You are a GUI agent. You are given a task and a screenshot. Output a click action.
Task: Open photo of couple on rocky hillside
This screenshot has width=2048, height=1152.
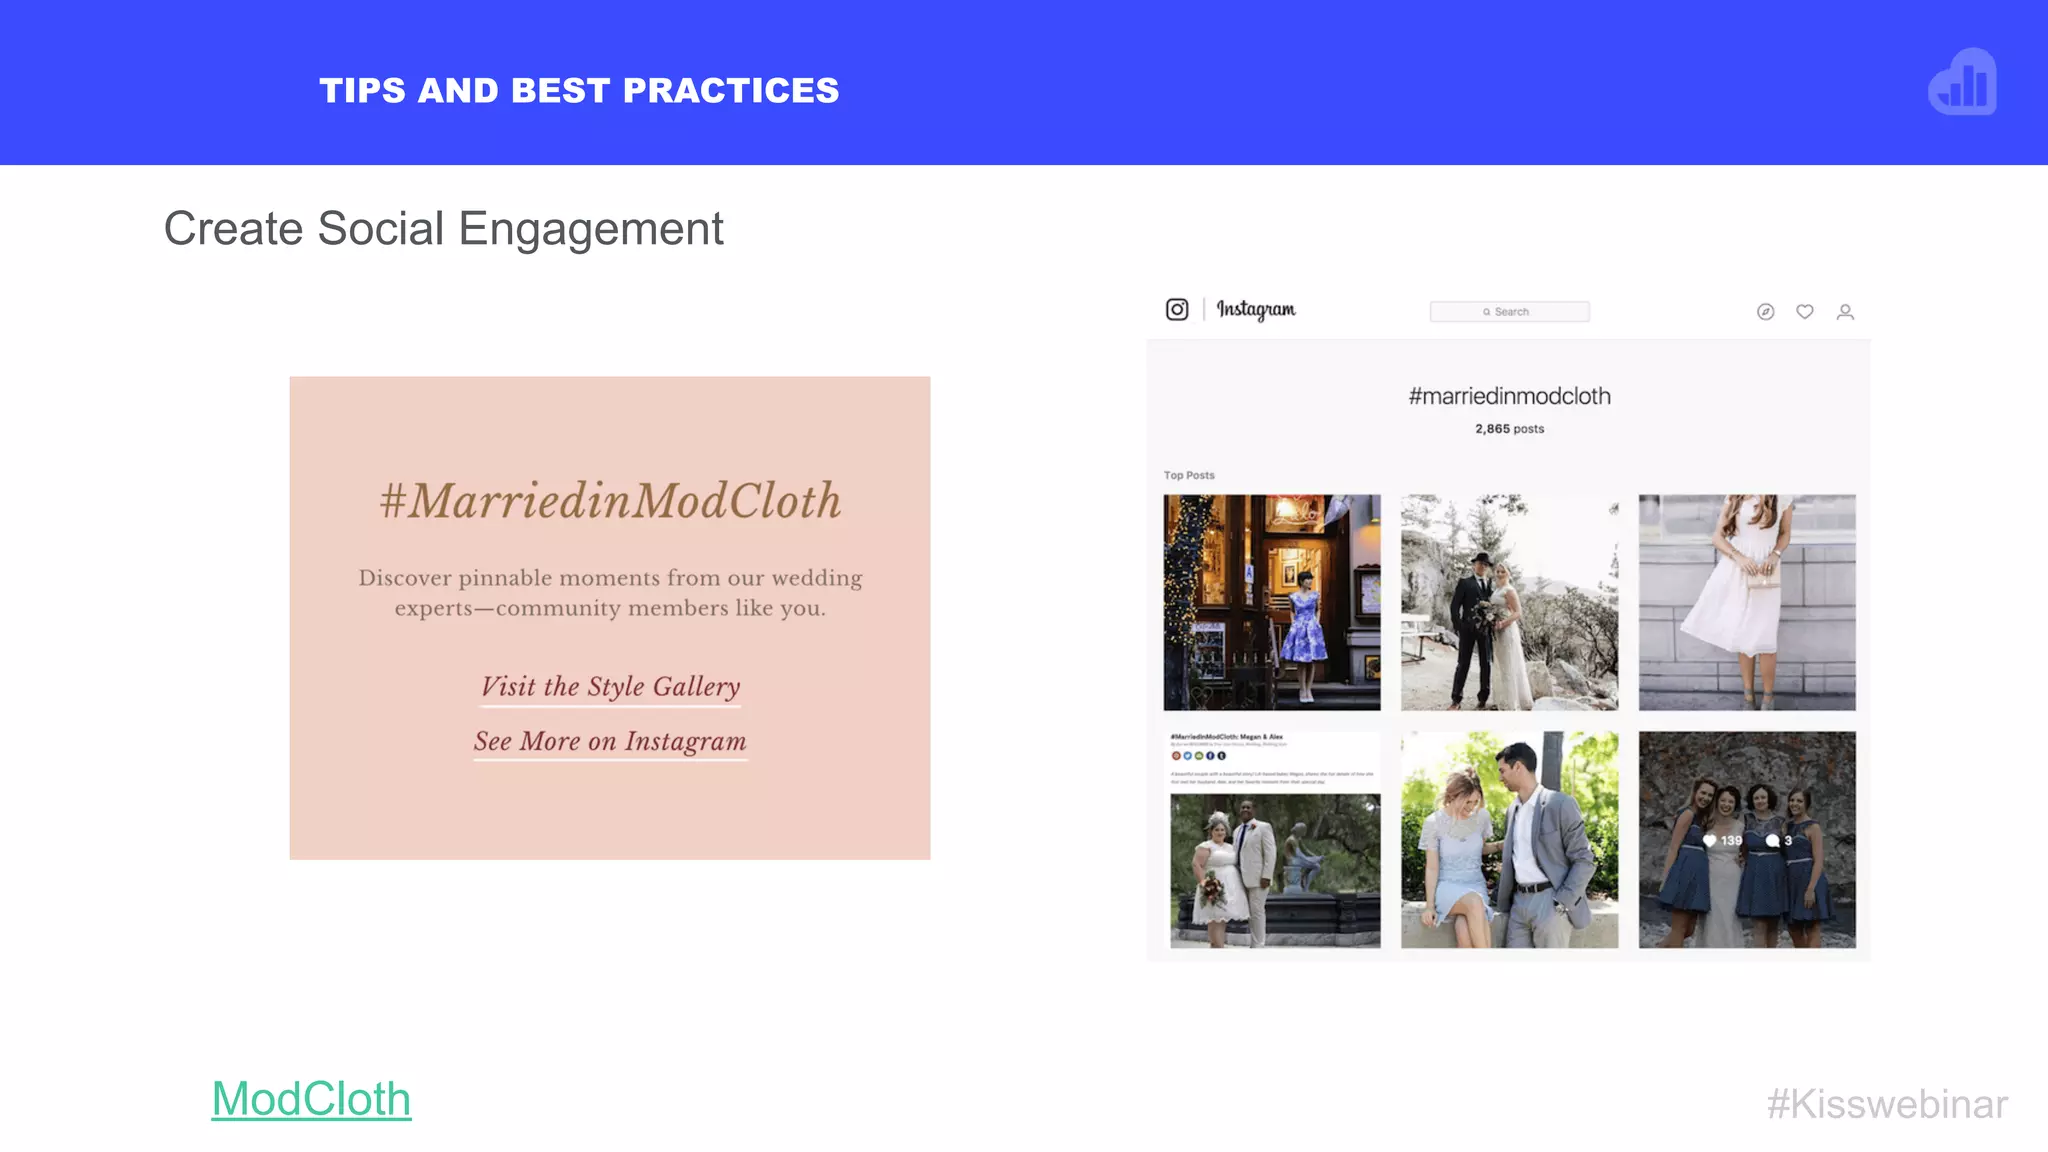click(1509, 602)
